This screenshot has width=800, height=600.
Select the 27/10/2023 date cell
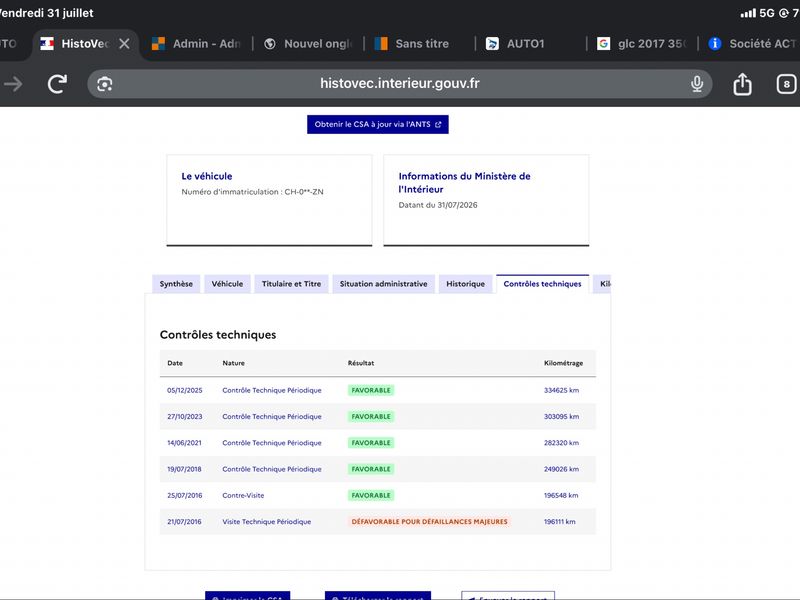(x=185, y=416)
